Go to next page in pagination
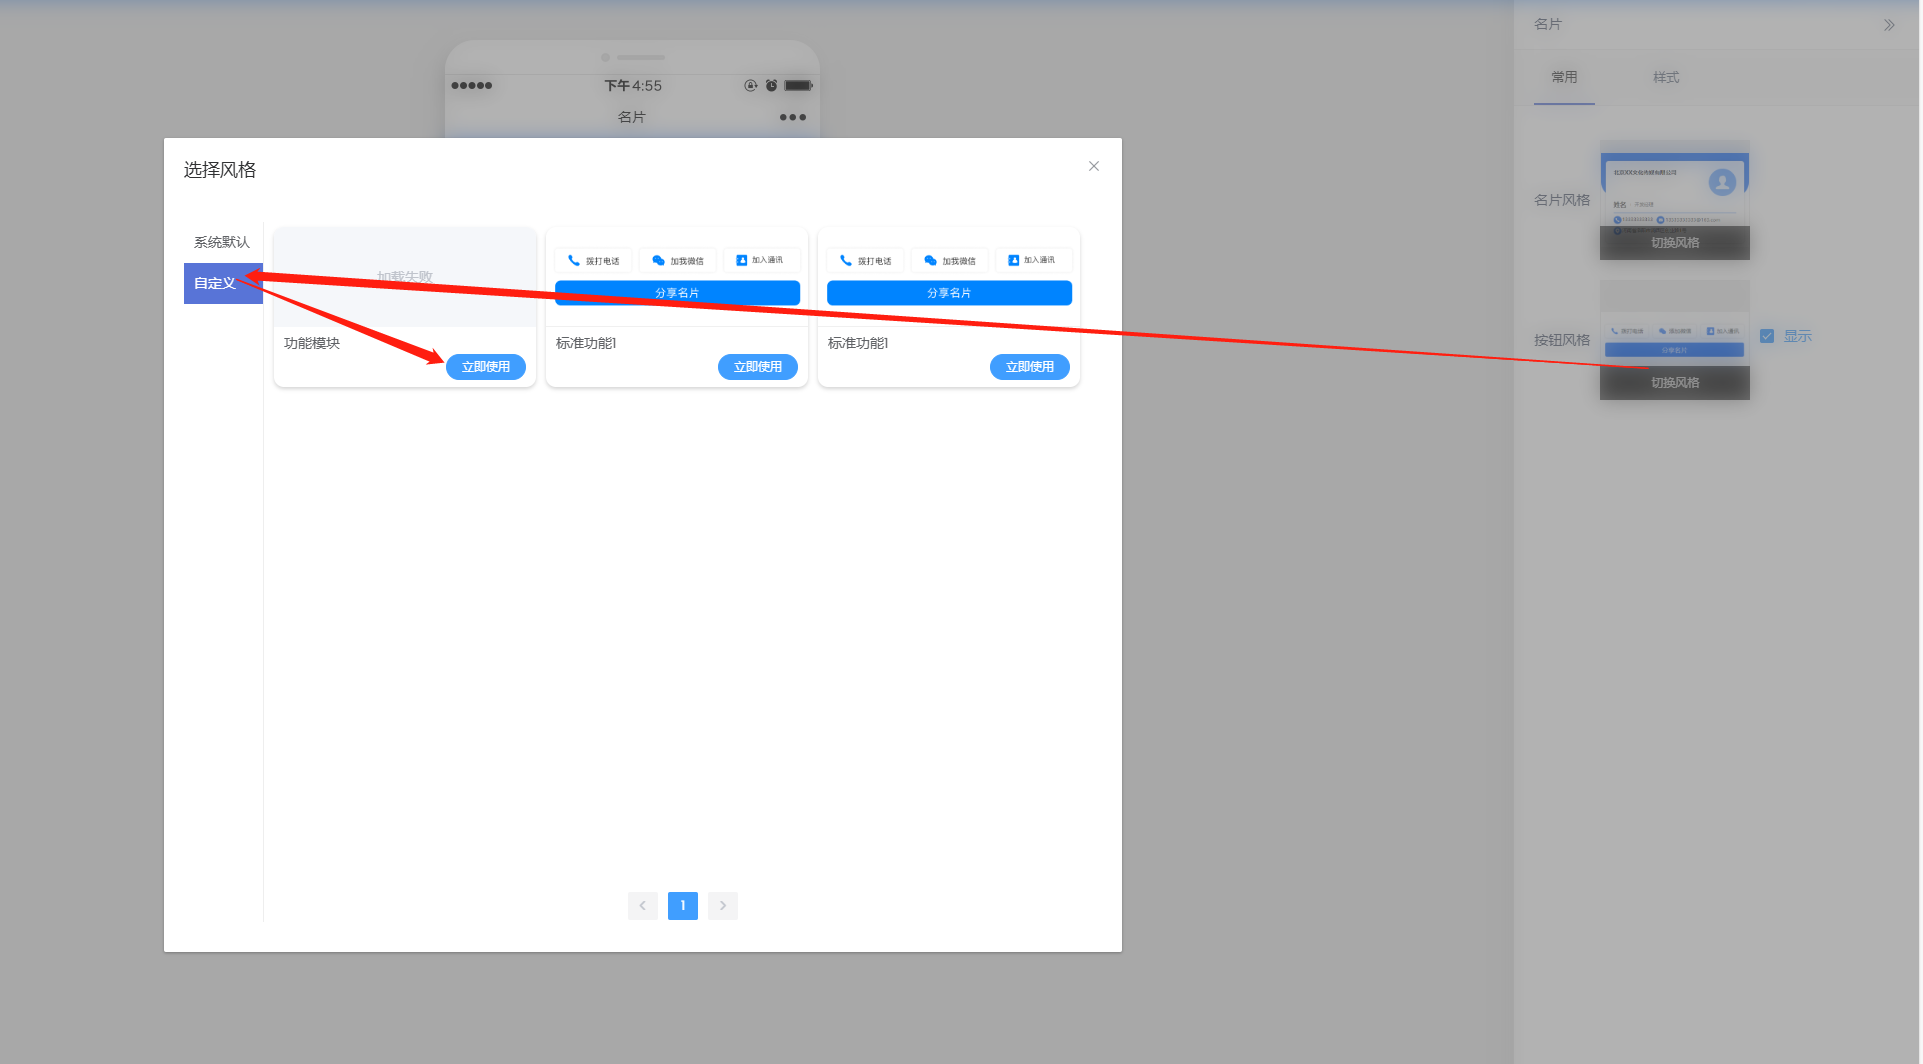 (722, 905)
